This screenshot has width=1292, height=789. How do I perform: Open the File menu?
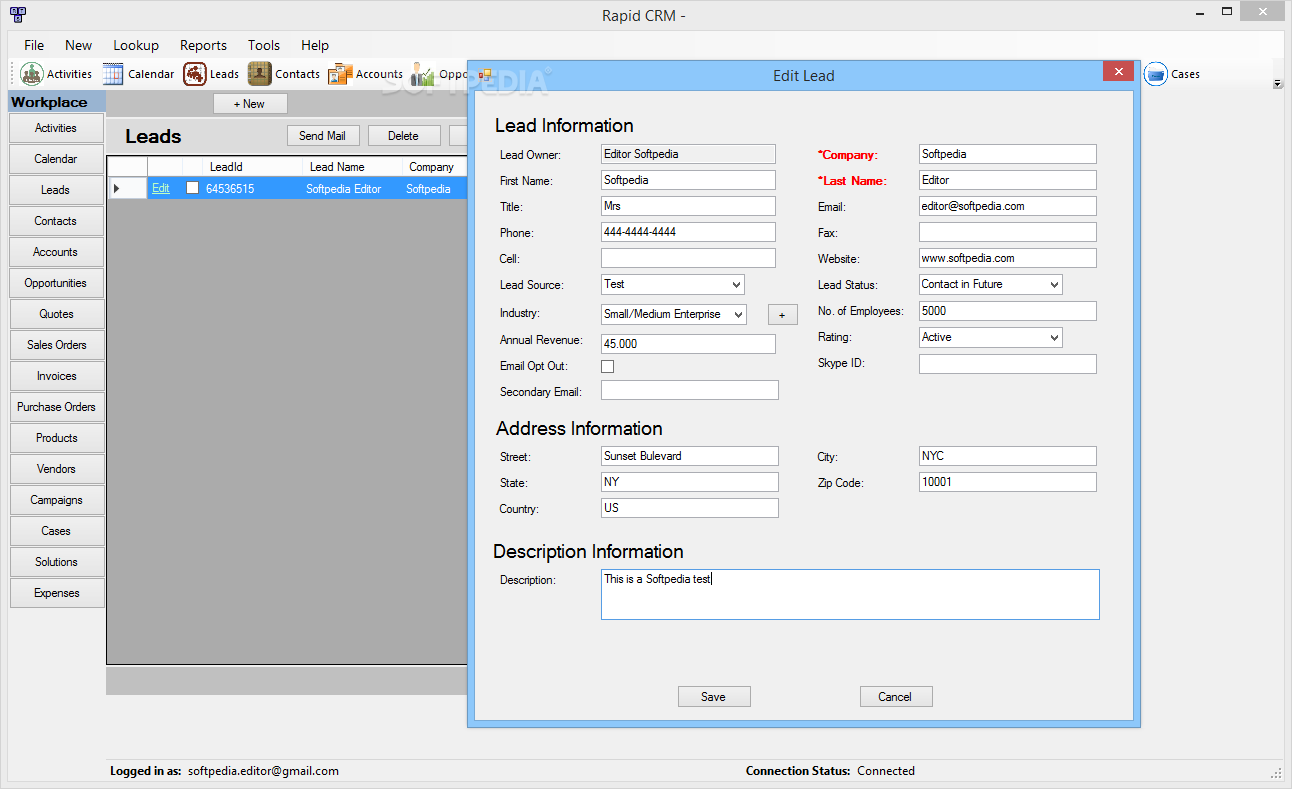tap(34, 45)
